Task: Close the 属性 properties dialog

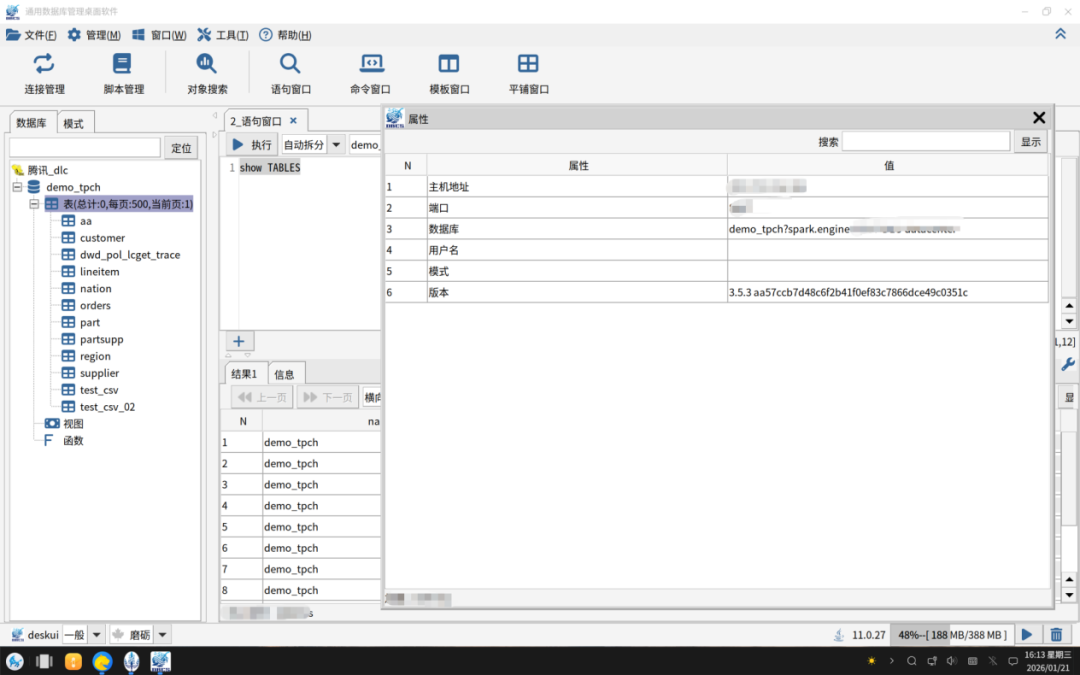Action: pyautogui.click(x=1039, y=118)
